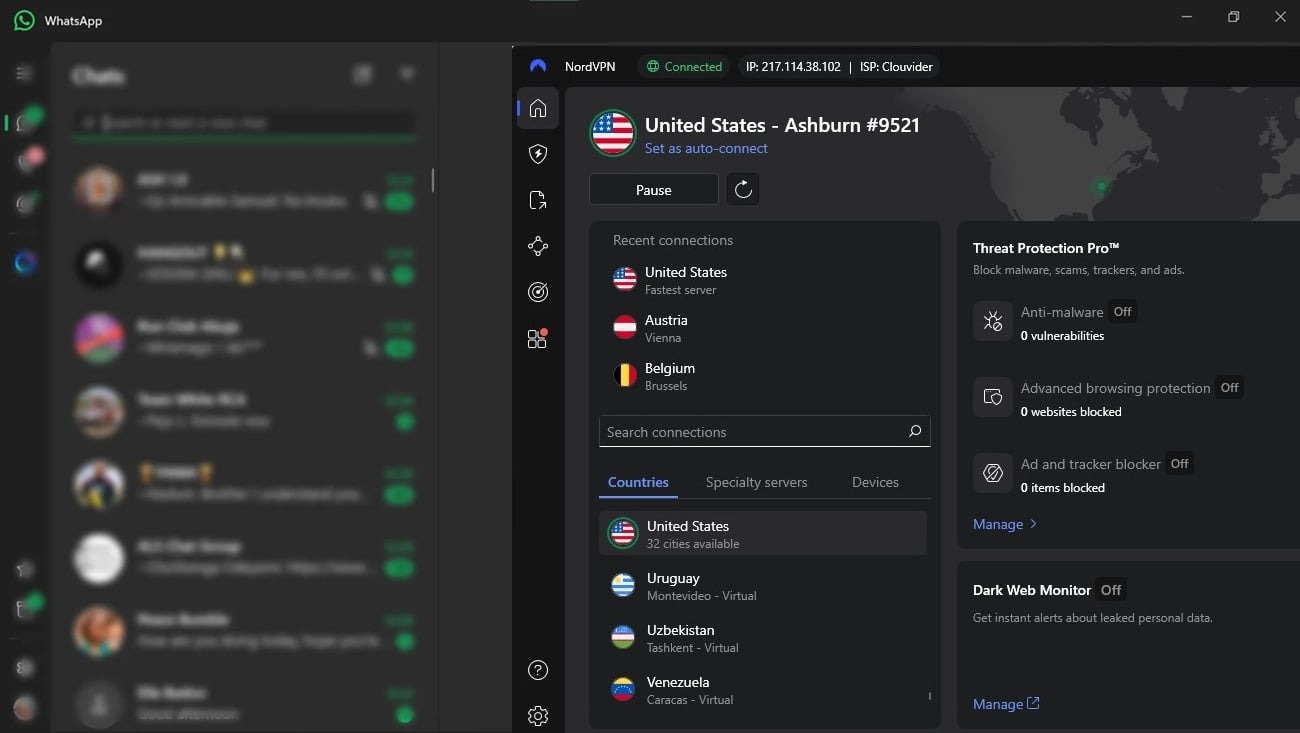Set Ashburn #9521 as auto-connect
This screenshot has height=733, width=1300.
706,148
